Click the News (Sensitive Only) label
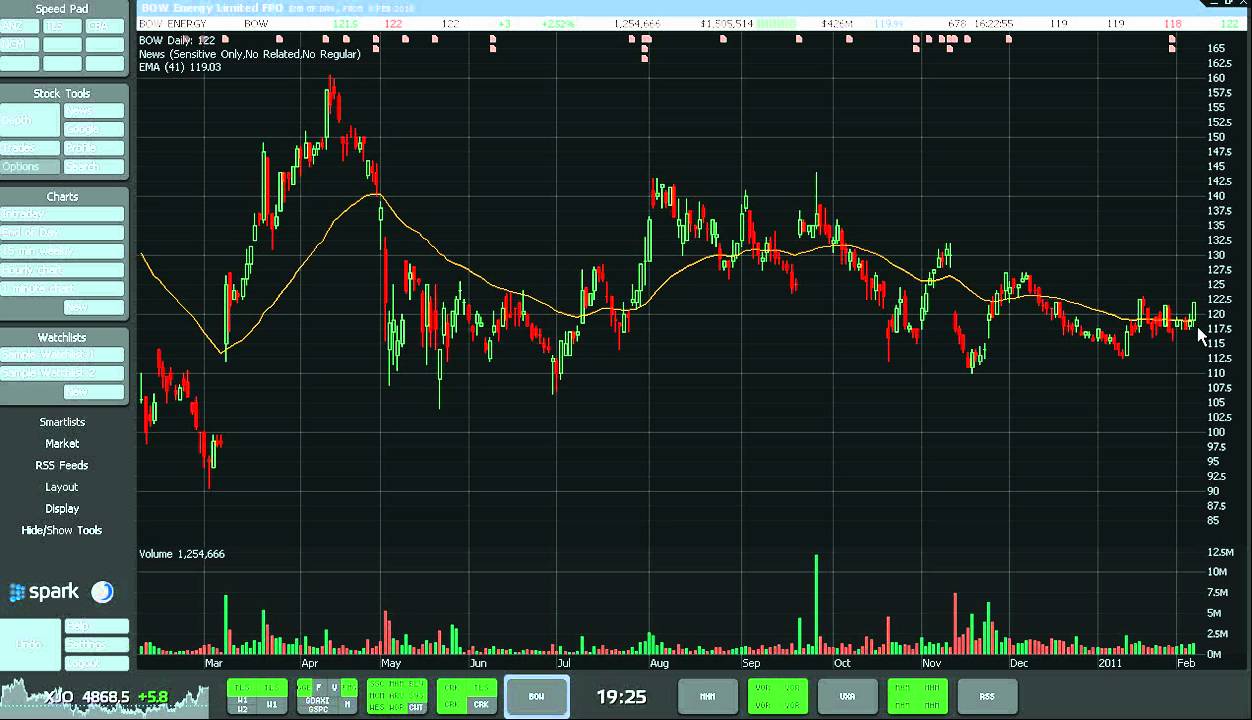1252x720 pixels. pos(250,54)
